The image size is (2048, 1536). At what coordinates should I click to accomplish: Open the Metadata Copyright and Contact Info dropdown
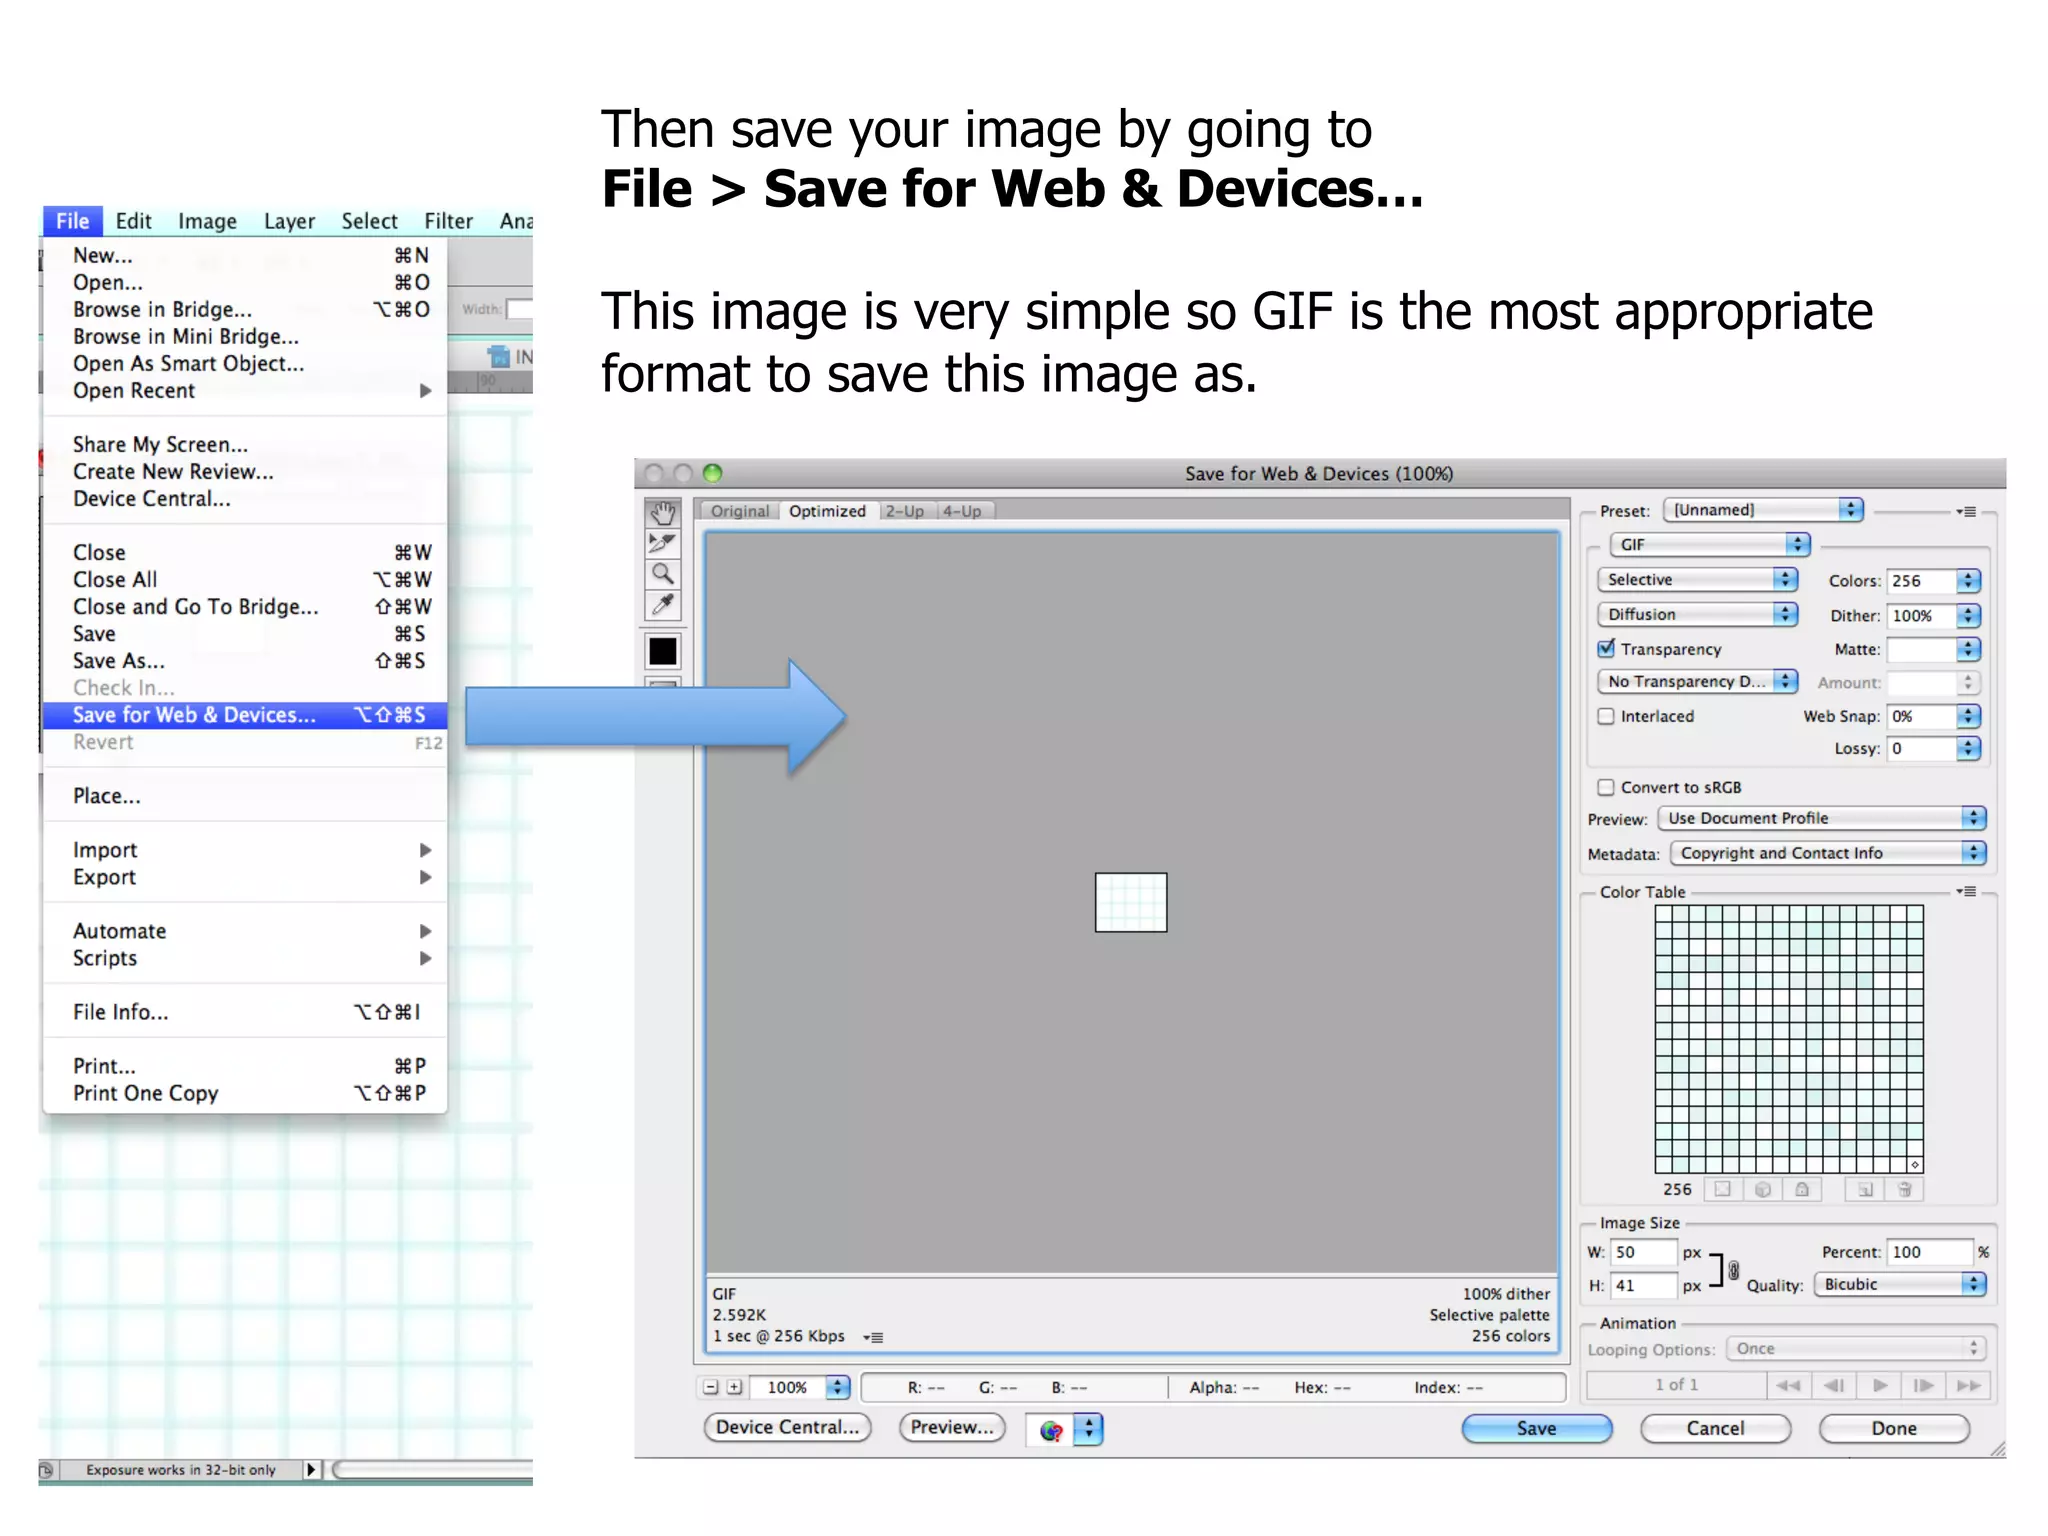pos(1828,853)
